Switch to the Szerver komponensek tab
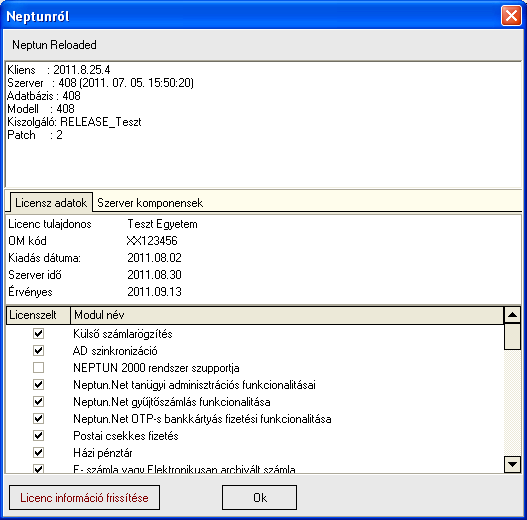This screenshot has height=520, width=527. click(x=150, y=203)
